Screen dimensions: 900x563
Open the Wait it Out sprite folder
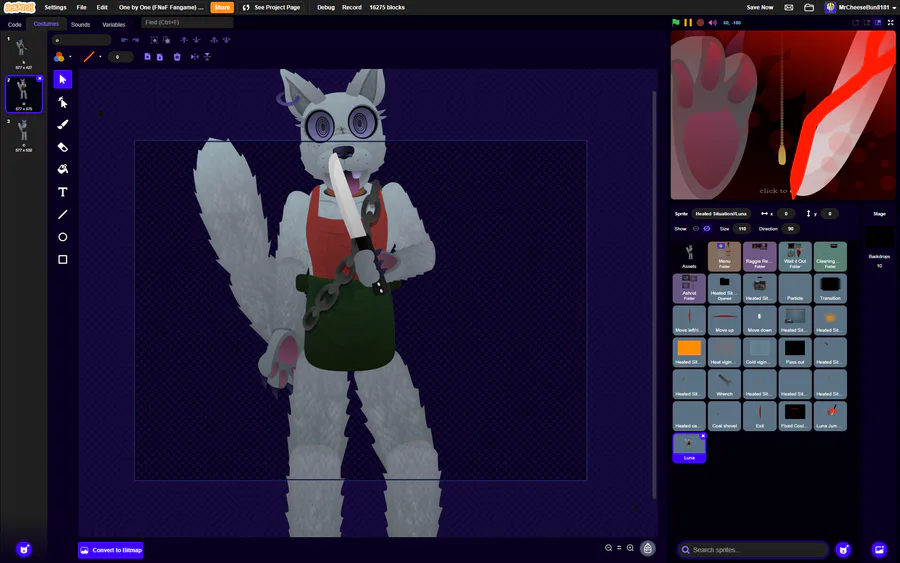795,256
